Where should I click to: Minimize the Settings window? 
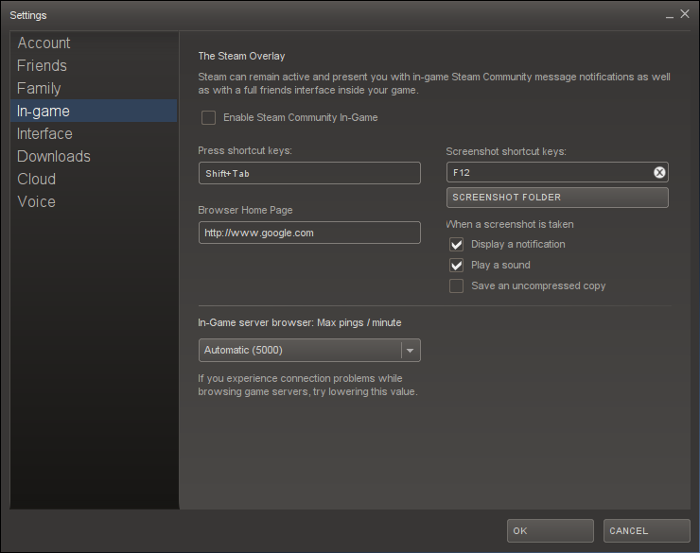670,17
